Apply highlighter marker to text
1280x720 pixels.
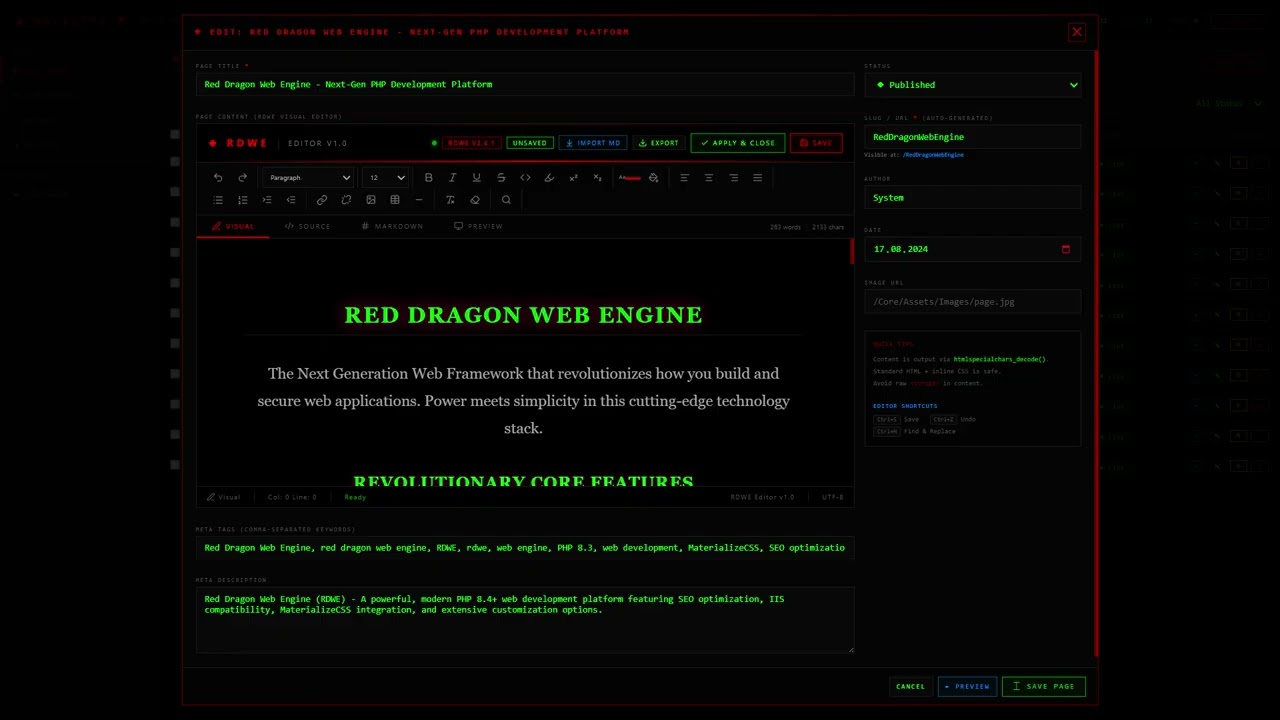pyautogui.click(x=549, y=178)
